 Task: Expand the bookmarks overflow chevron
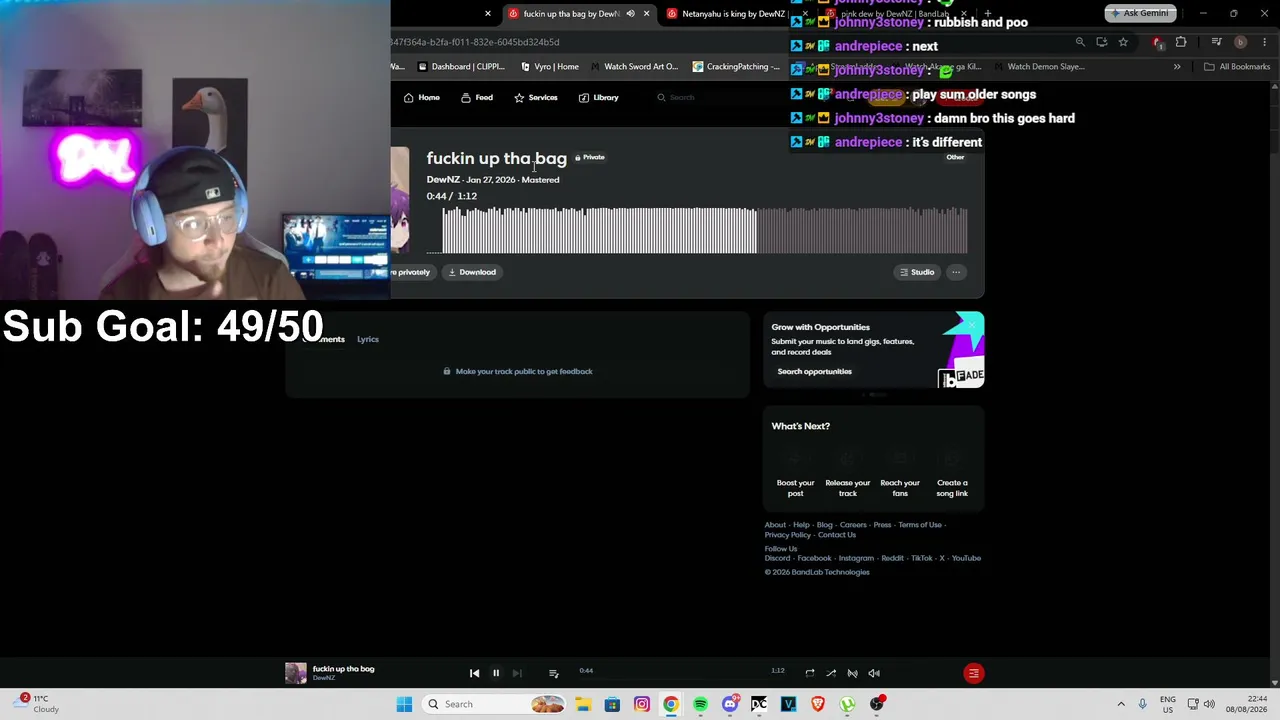(x=1177, y=67)
